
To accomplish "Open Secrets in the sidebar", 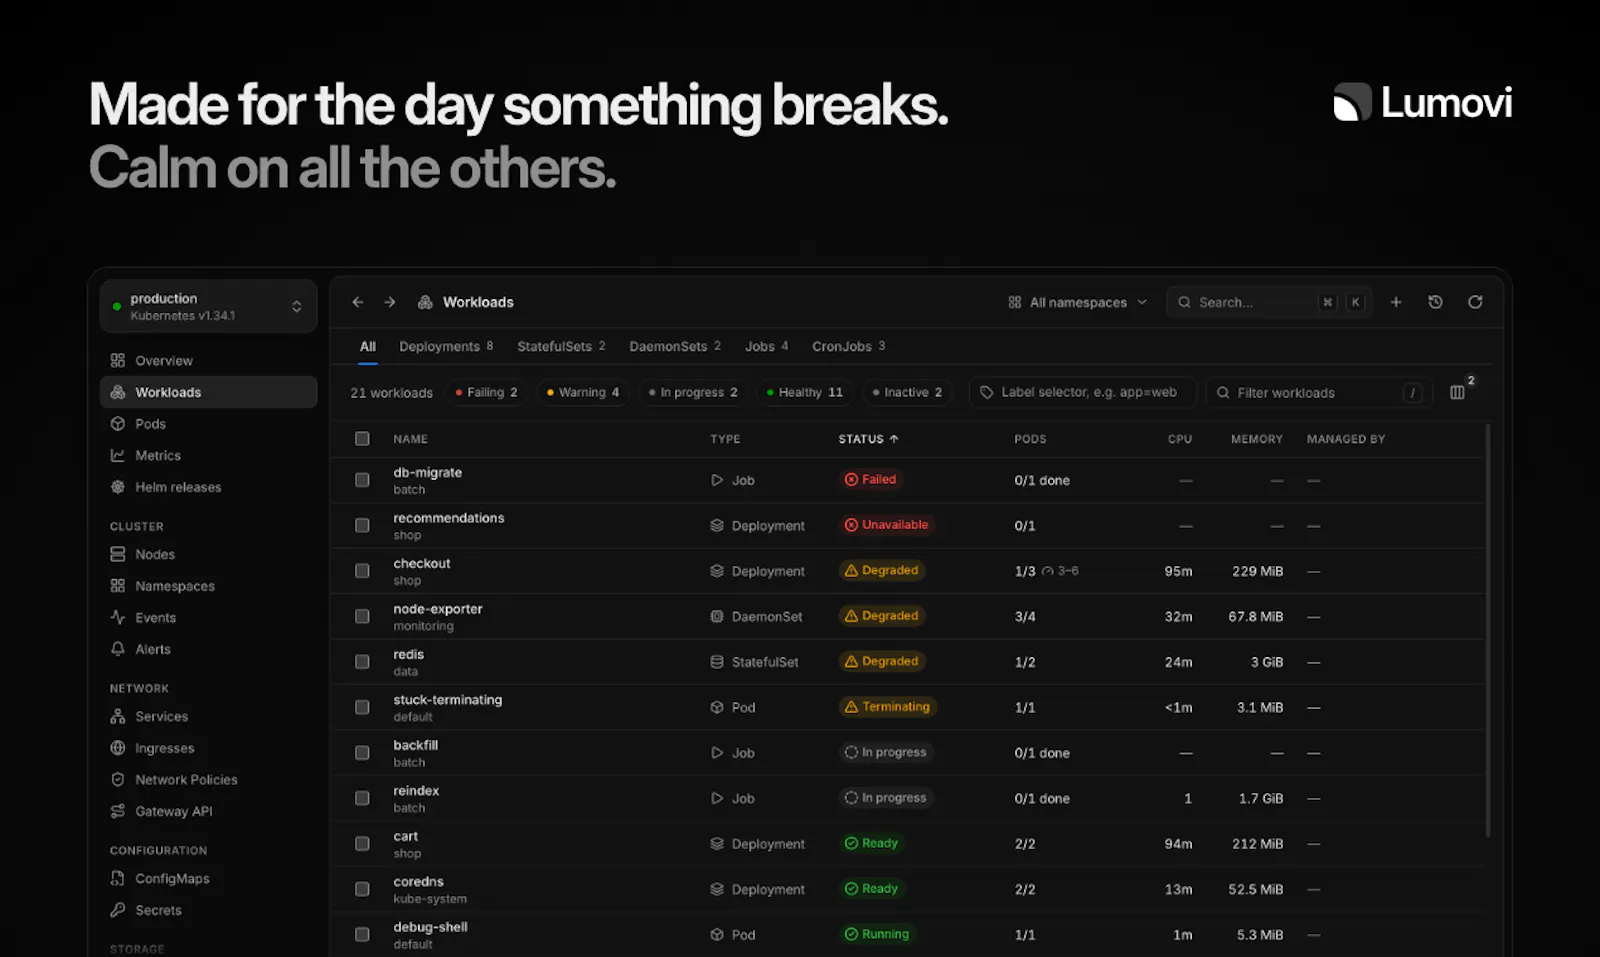I will (208, 910).
